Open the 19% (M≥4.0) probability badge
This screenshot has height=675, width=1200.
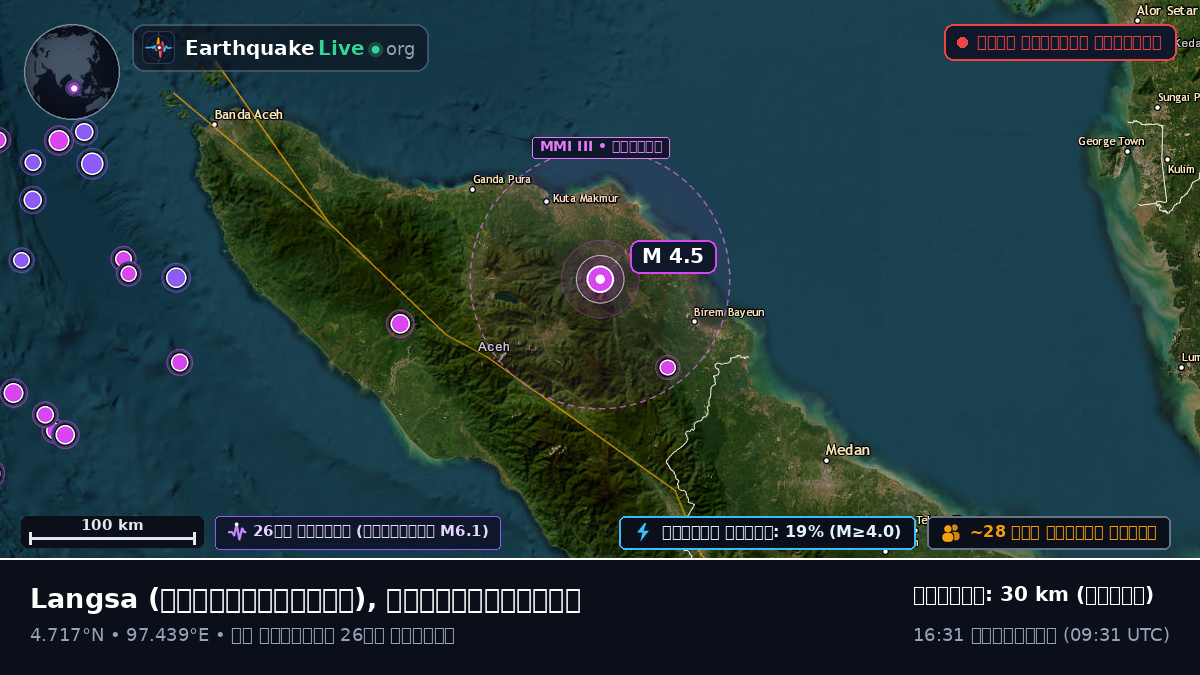point(767,532)
